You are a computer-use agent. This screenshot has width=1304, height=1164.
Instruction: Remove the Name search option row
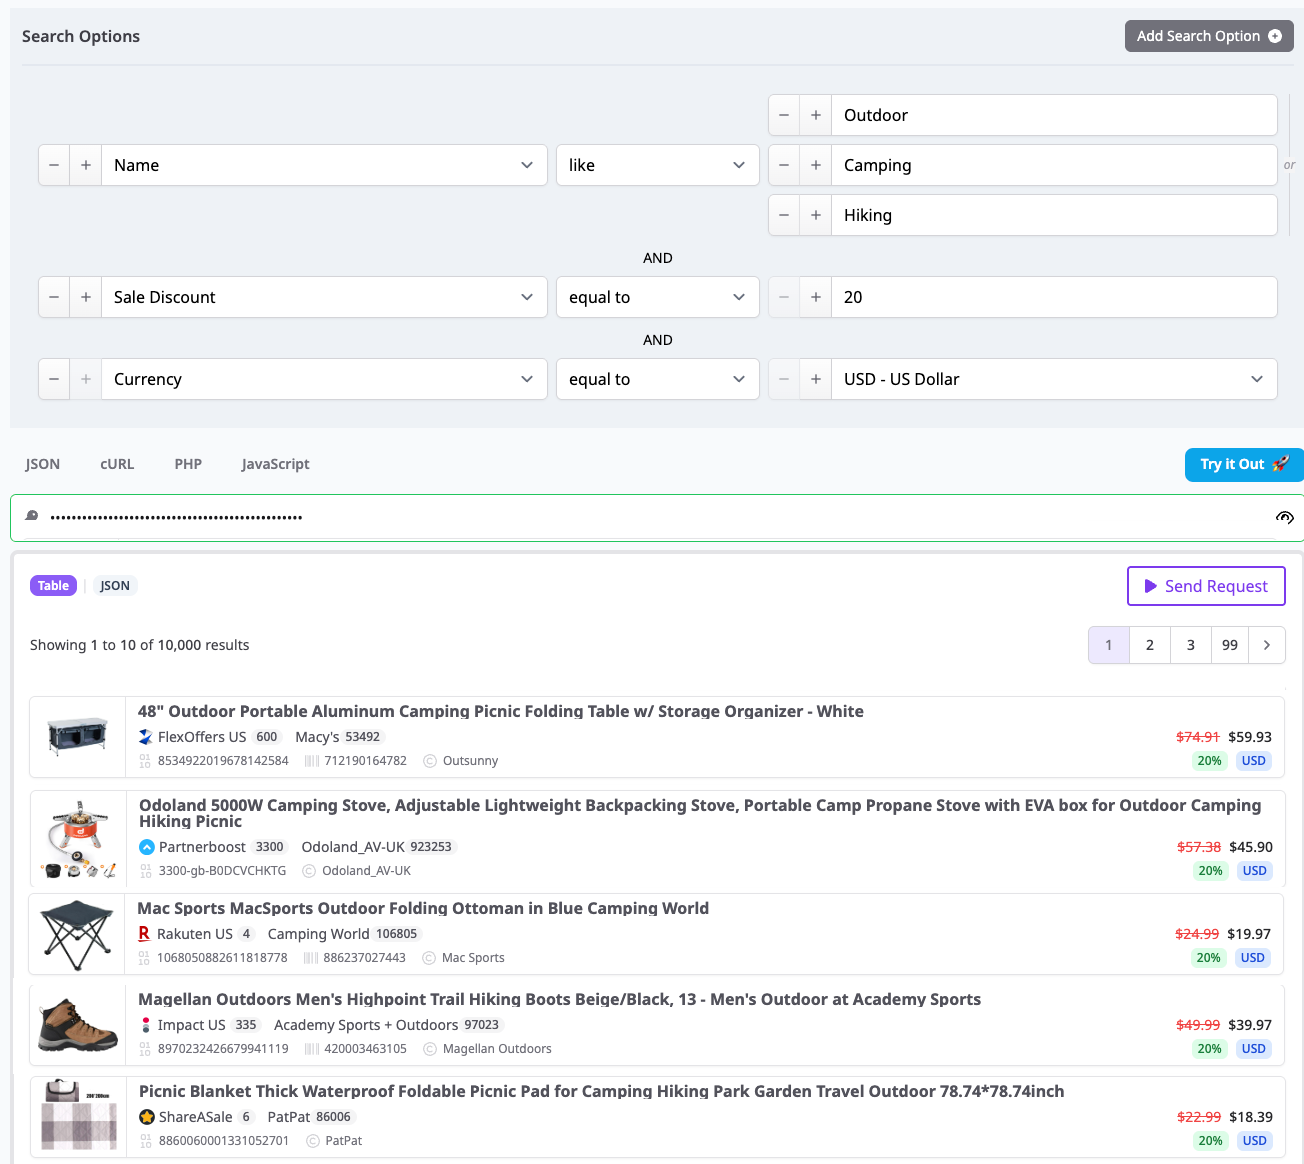point(54,165)
